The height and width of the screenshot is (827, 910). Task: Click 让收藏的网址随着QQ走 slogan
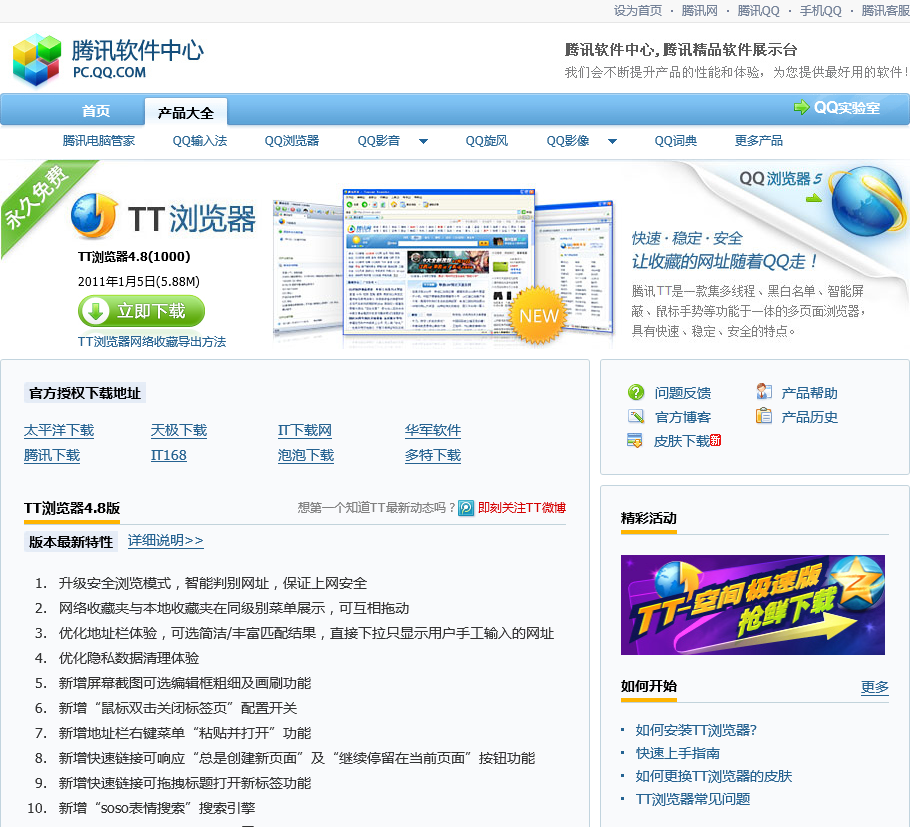coord(724,262)
